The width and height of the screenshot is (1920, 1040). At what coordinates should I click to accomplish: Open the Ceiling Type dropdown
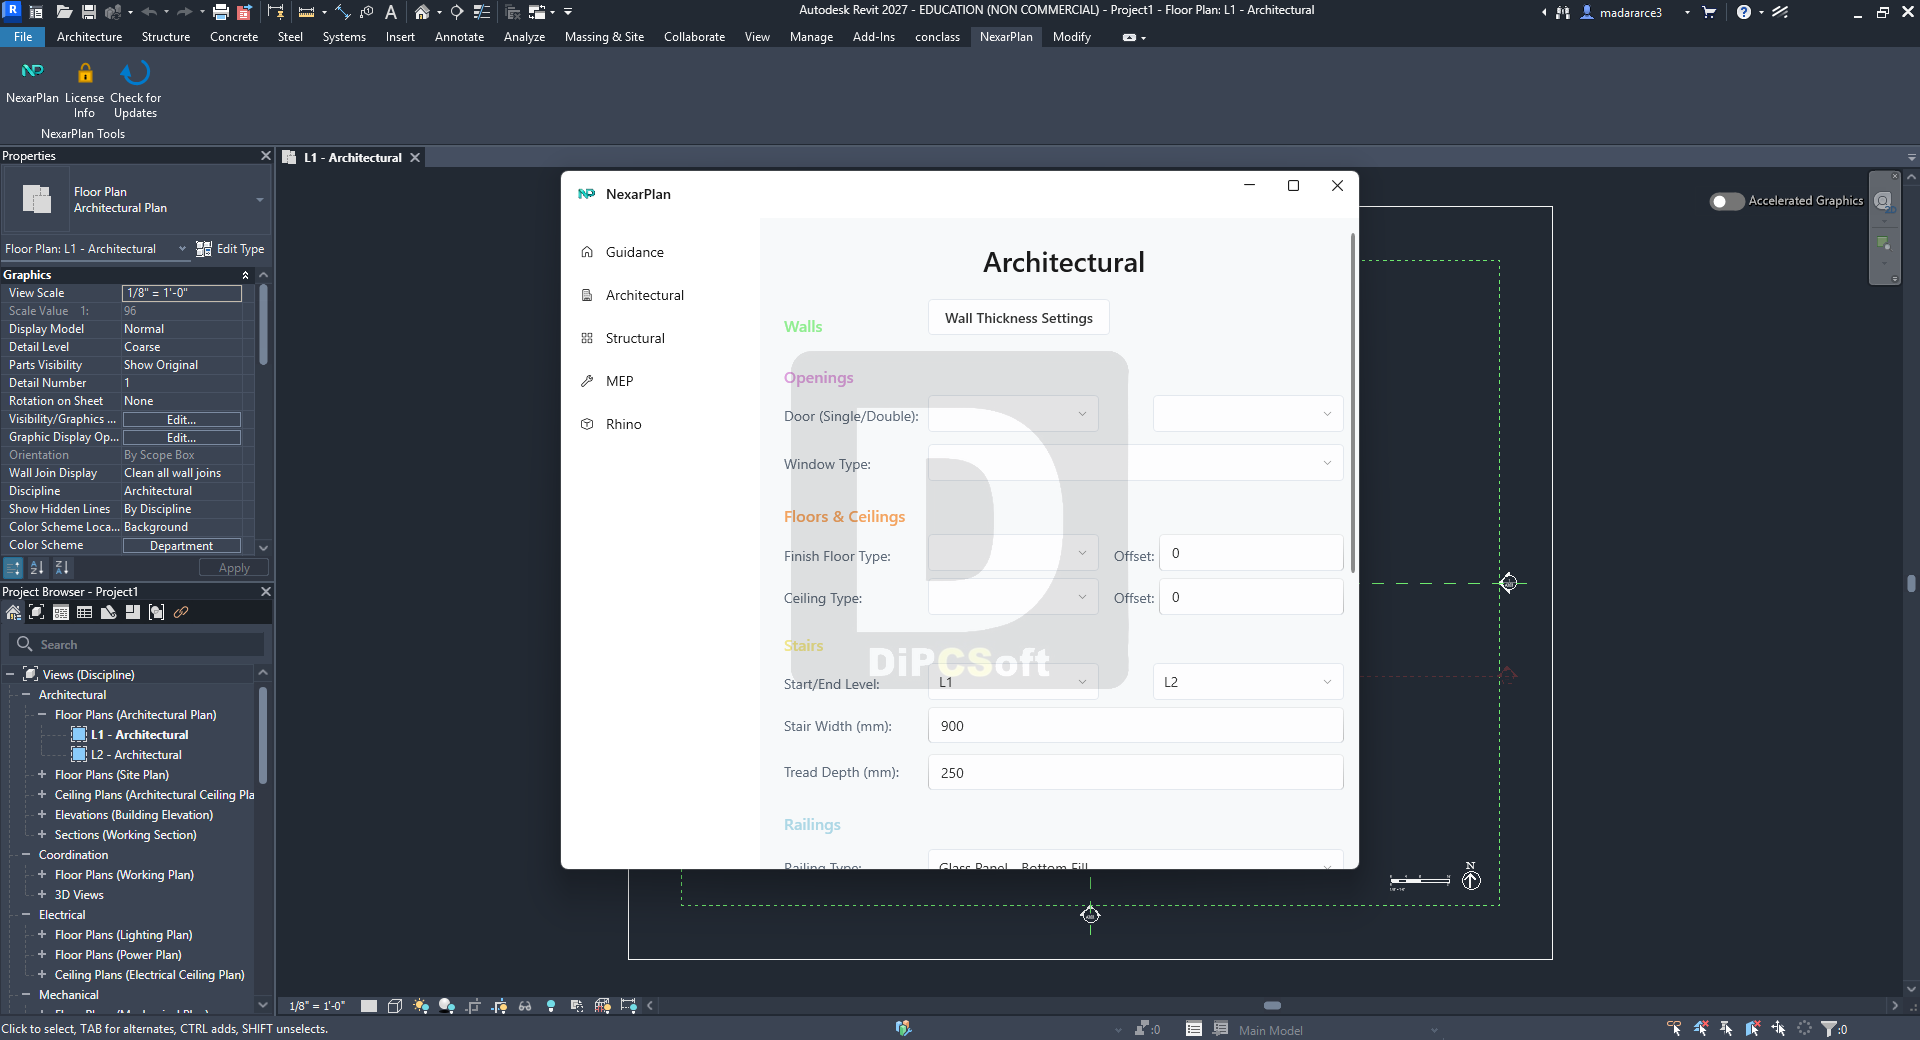1013,597
